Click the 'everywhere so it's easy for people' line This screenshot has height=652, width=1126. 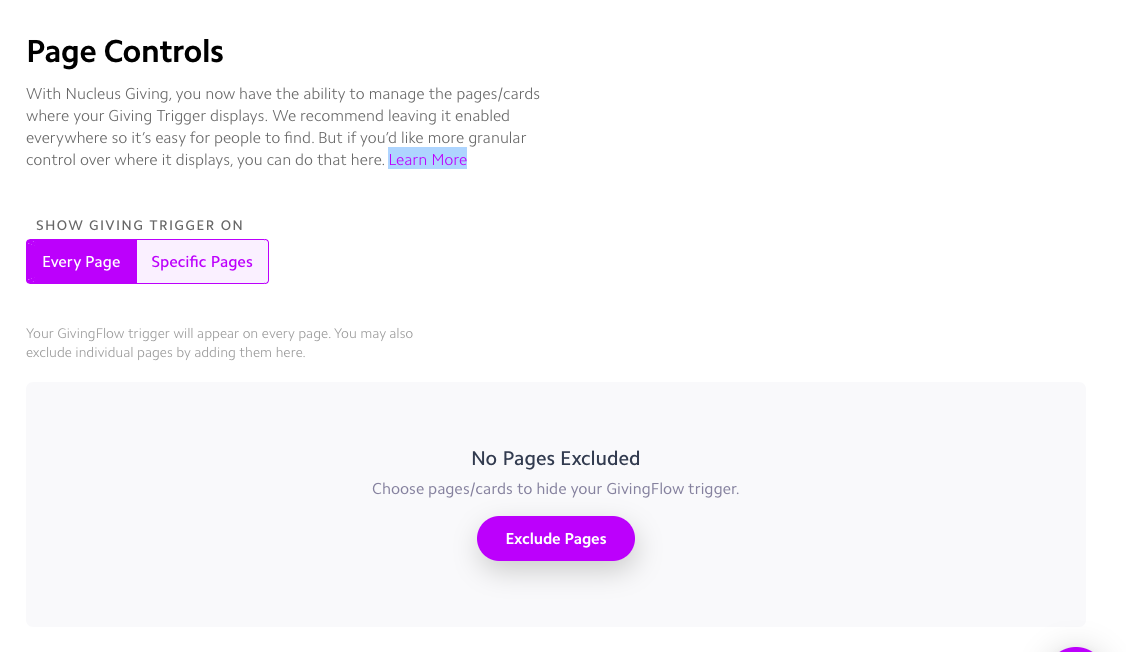[276, 138]
